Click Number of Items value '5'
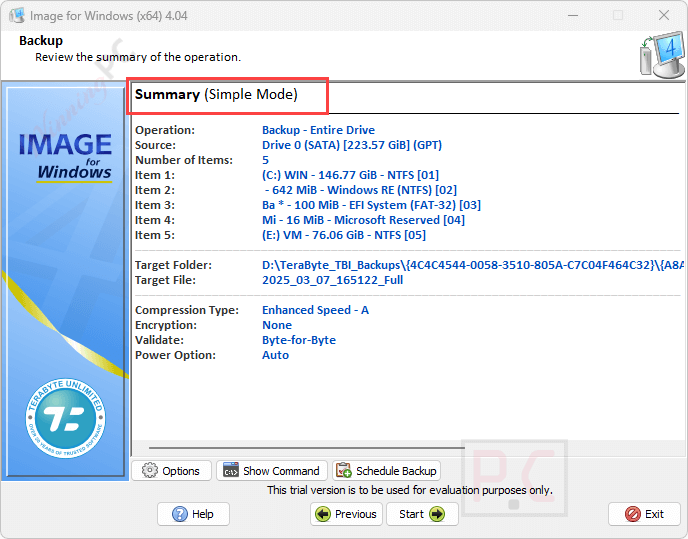The width and height of the screenshot is (688, 539). coord(265,160)
